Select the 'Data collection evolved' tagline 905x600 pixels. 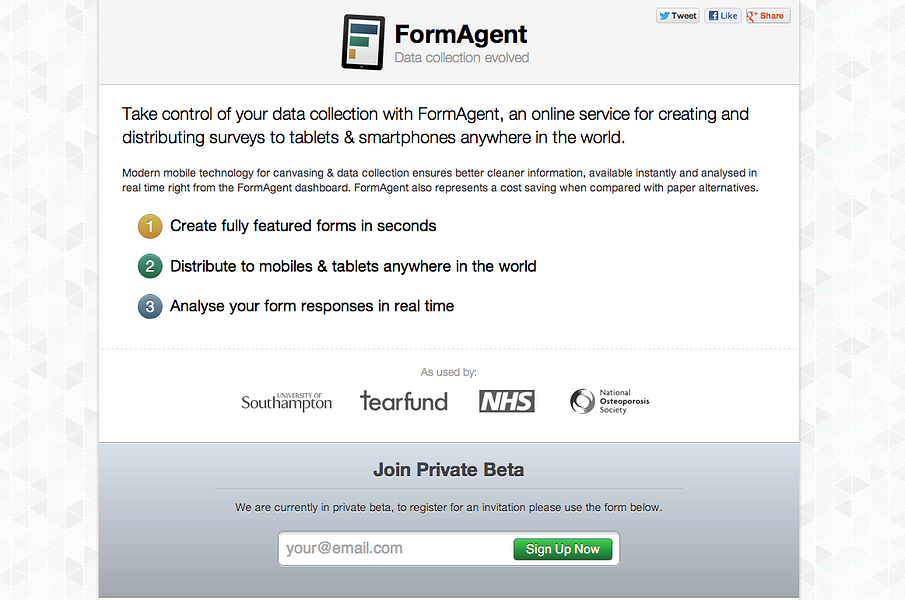[461, 57]
